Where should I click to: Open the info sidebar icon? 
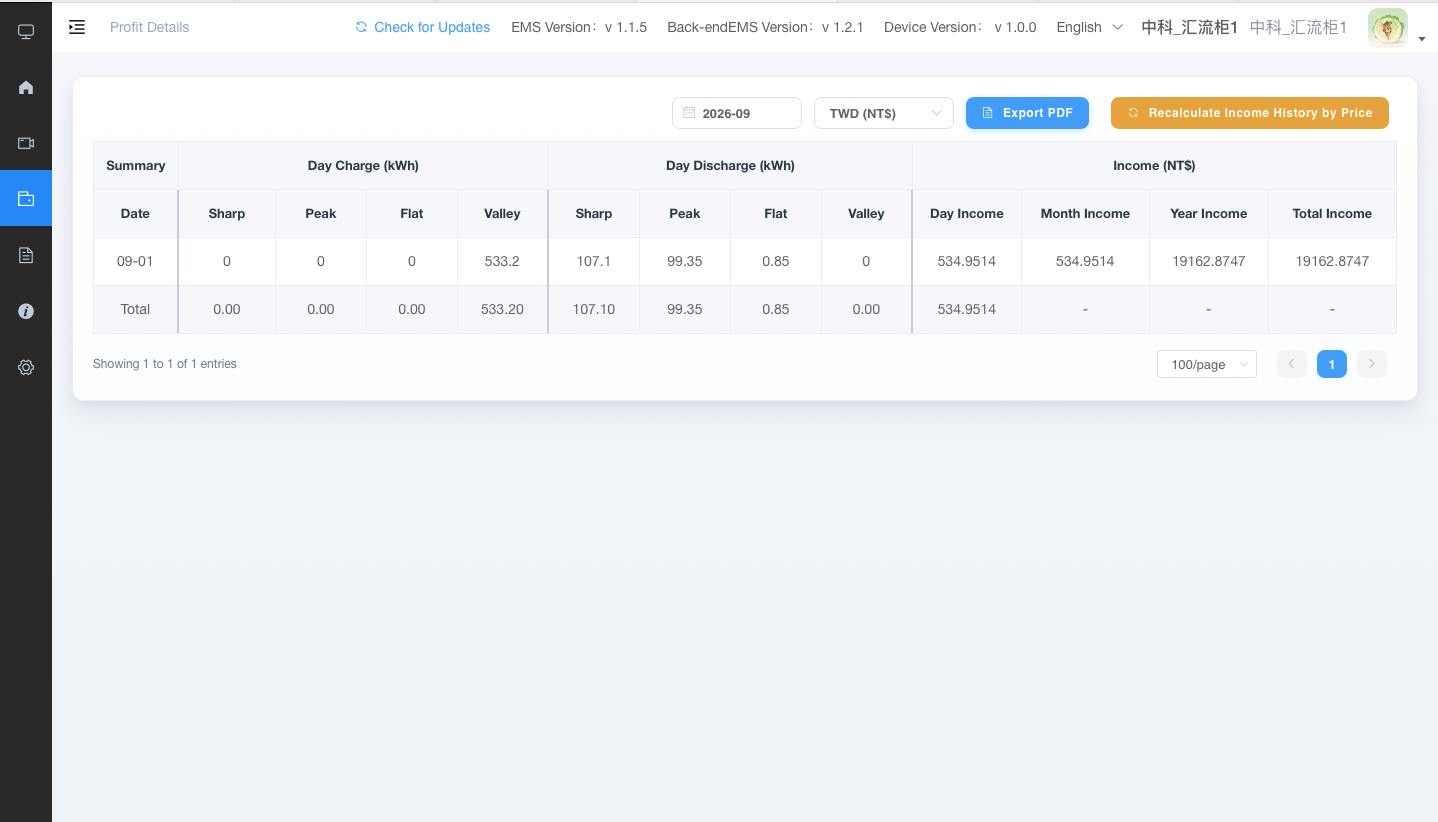(26, 311)
